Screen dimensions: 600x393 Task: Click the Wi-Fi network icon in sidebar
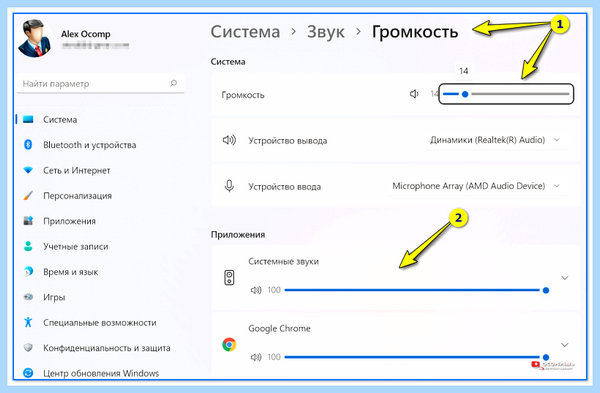tap(28, 170)
